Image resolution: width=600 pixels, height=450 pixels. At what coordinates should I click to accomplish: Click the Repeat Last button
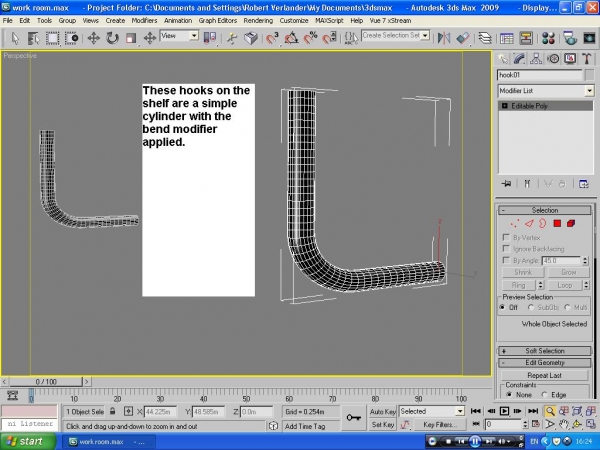[x=545, y=375]
